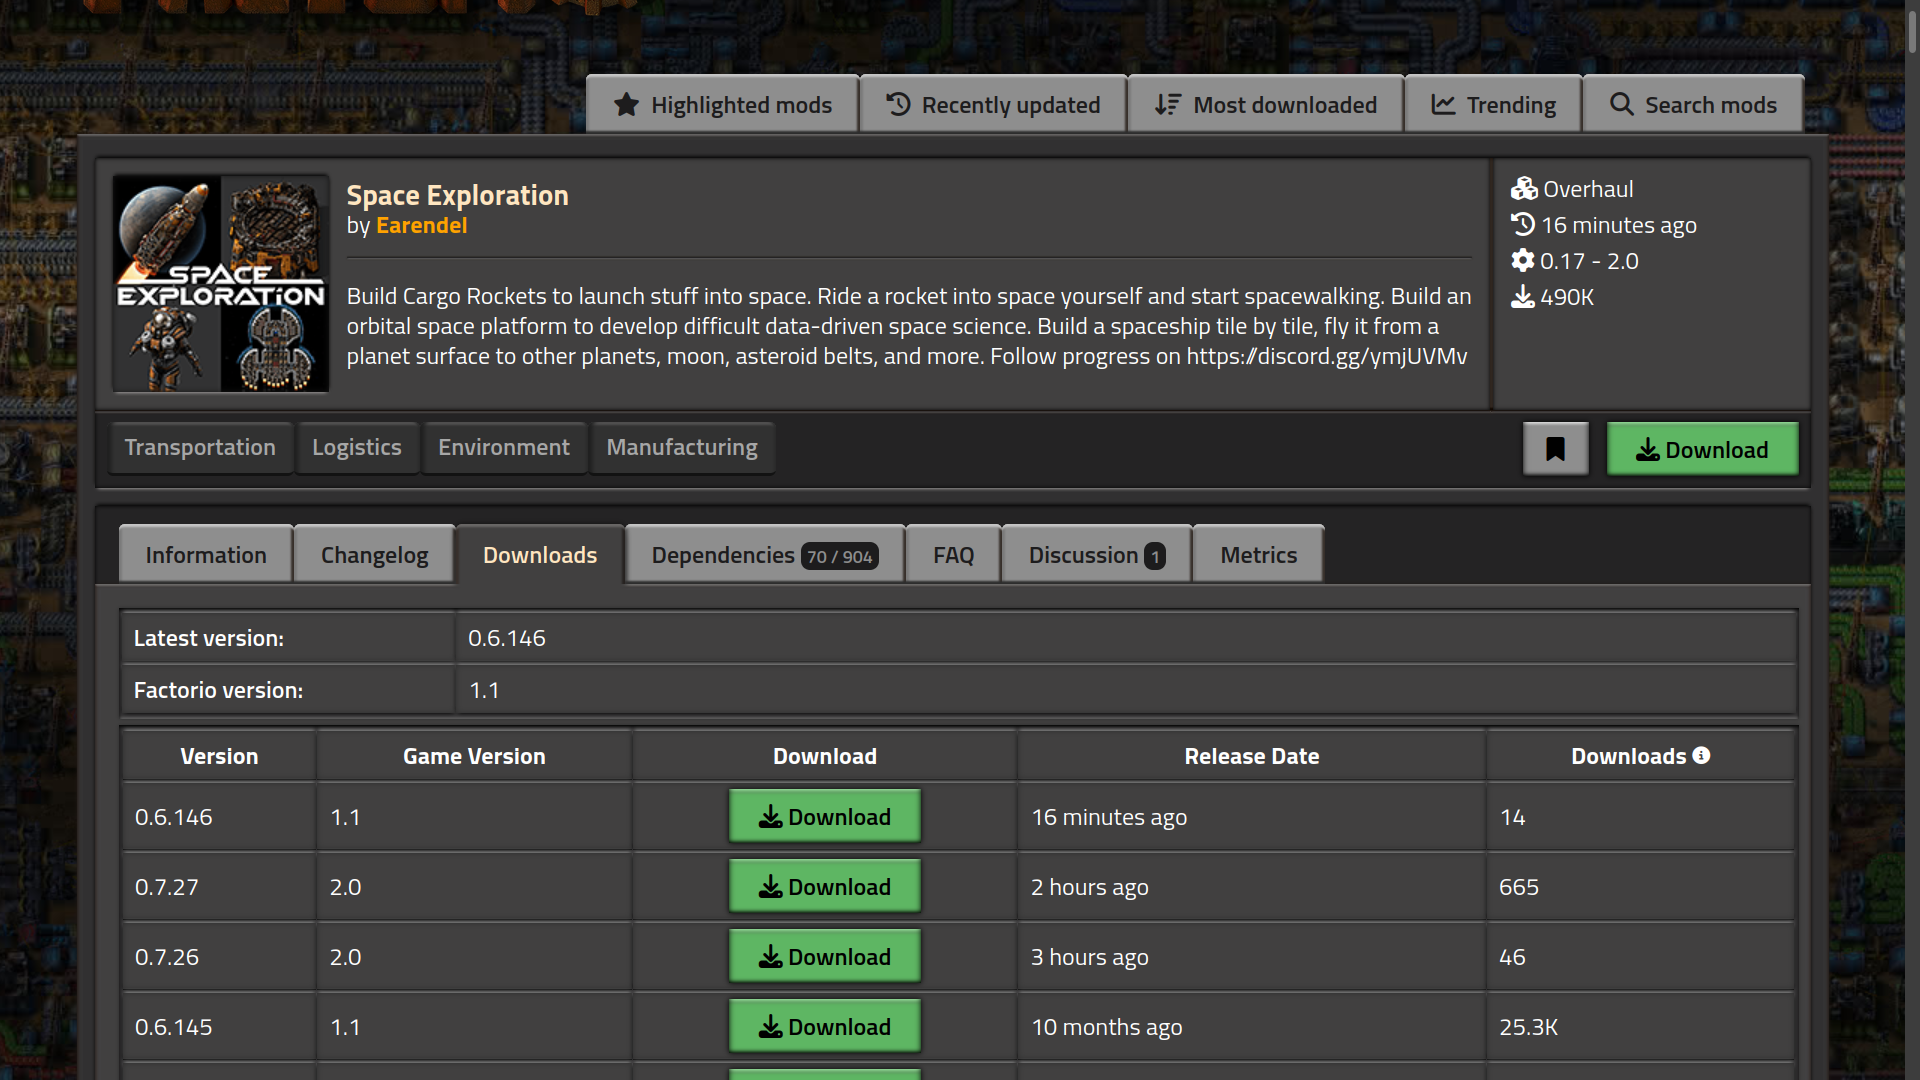Switch to the Changelog tab
Screen dimensions: 1920x1080
(374, 554)
